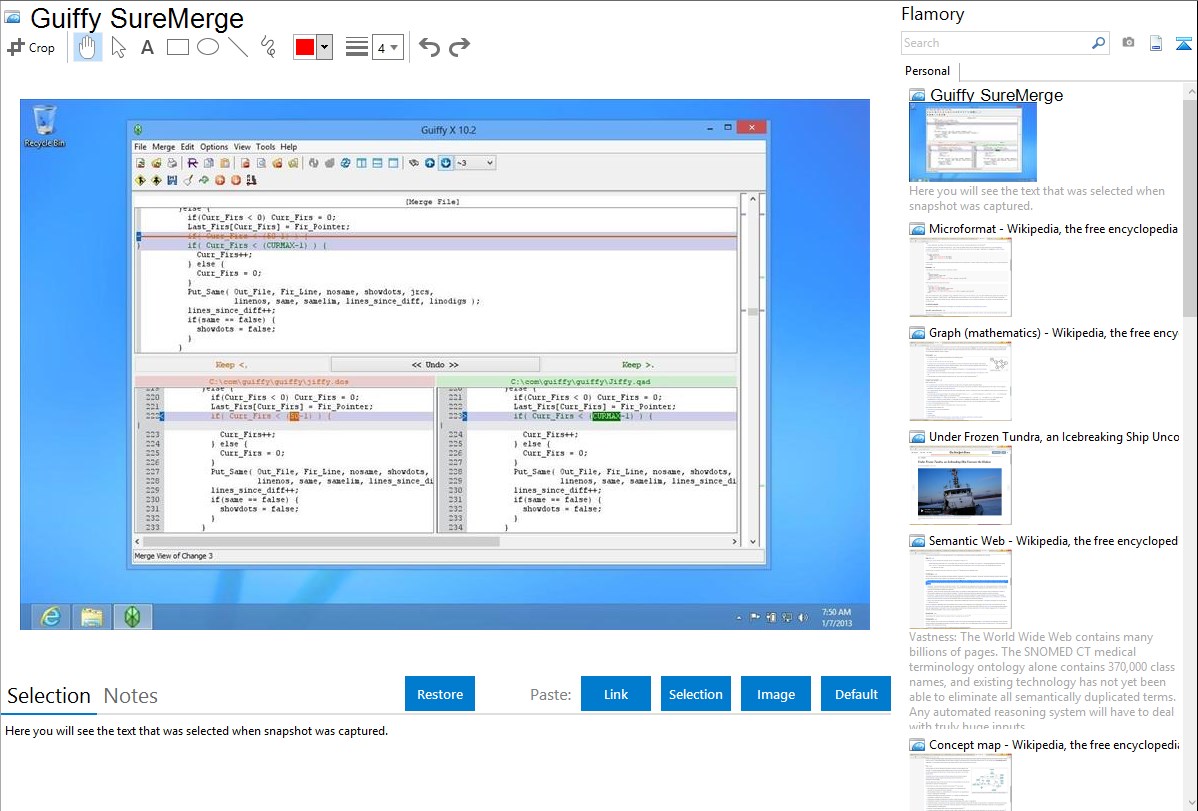Select the straight line tool
Viewport: 1198px width, 811px height.
238,47
